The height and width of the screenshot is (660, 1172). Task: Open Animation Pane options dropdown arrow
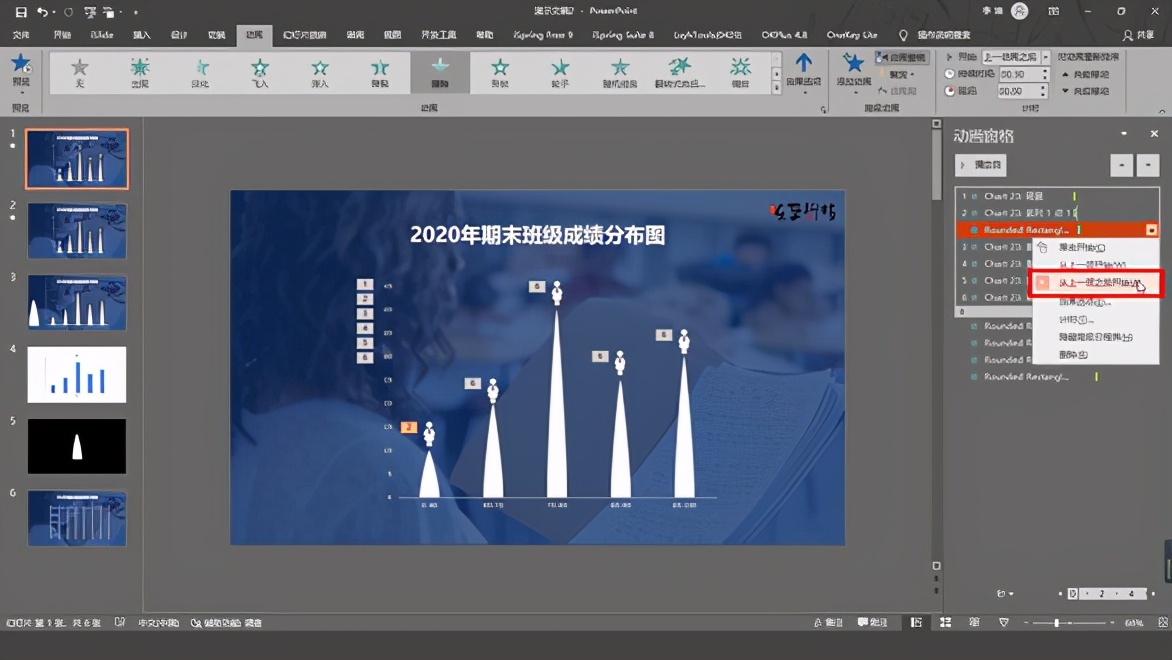tap(1123, 134)
